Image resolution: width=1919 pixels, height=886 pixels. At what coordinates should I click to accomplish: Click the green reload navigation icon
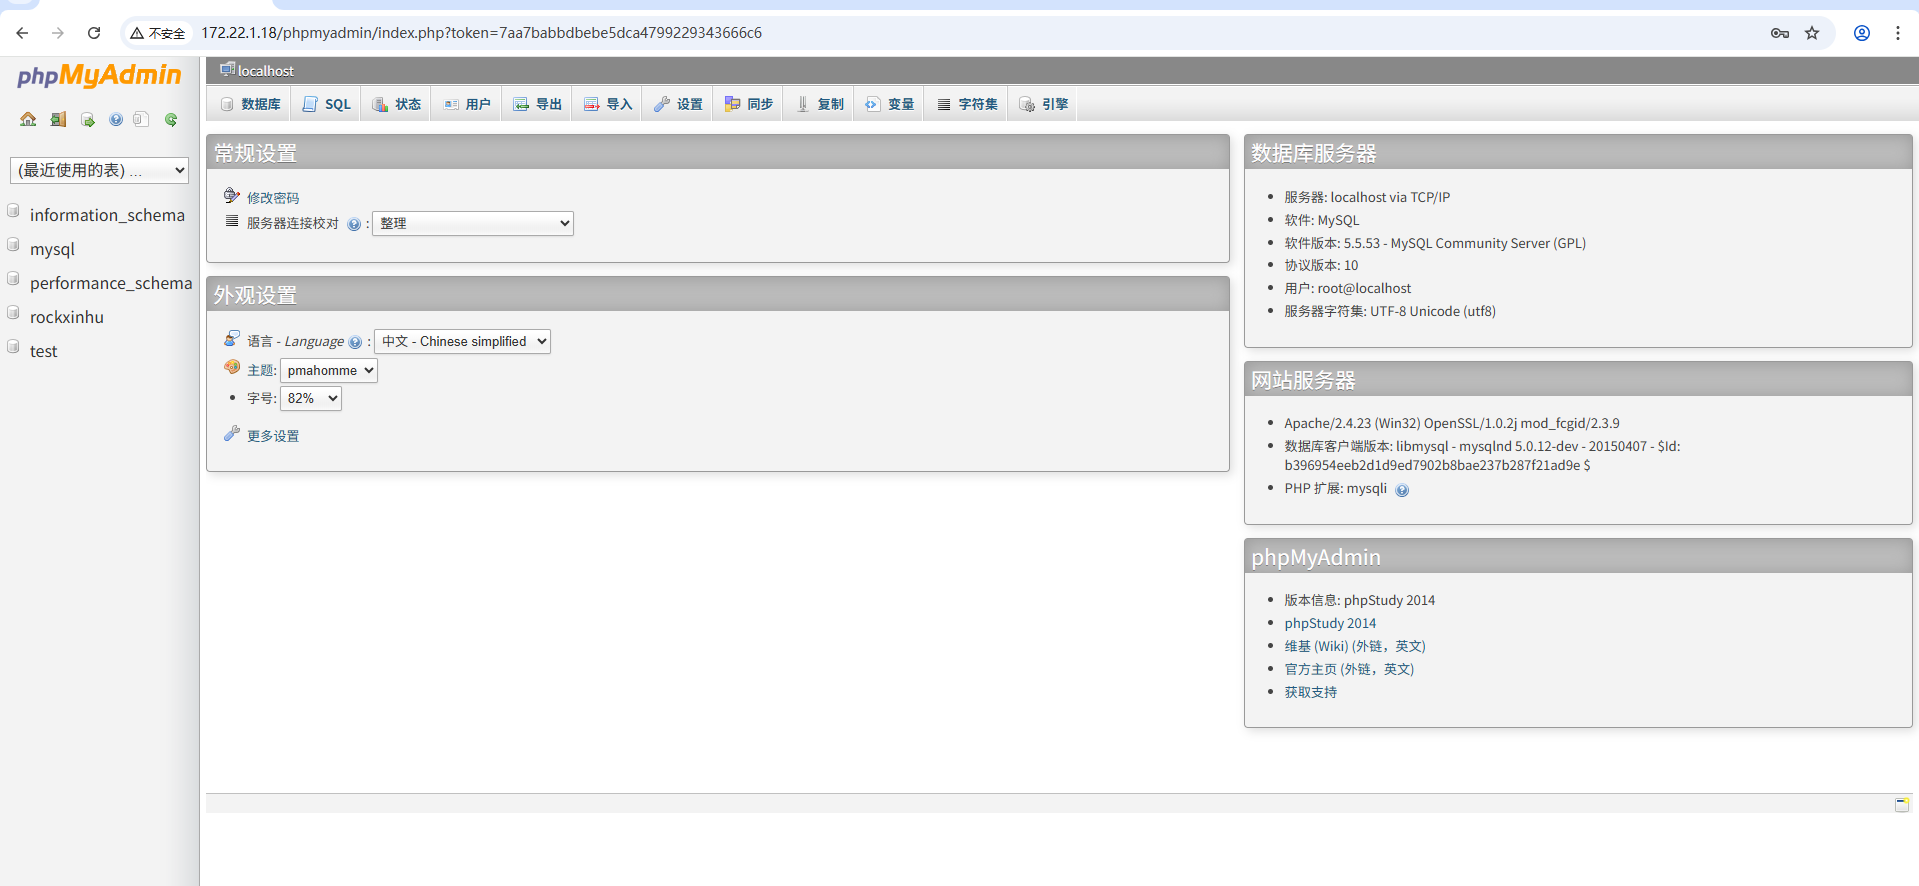pyautogui.click(x=171, y=120)
